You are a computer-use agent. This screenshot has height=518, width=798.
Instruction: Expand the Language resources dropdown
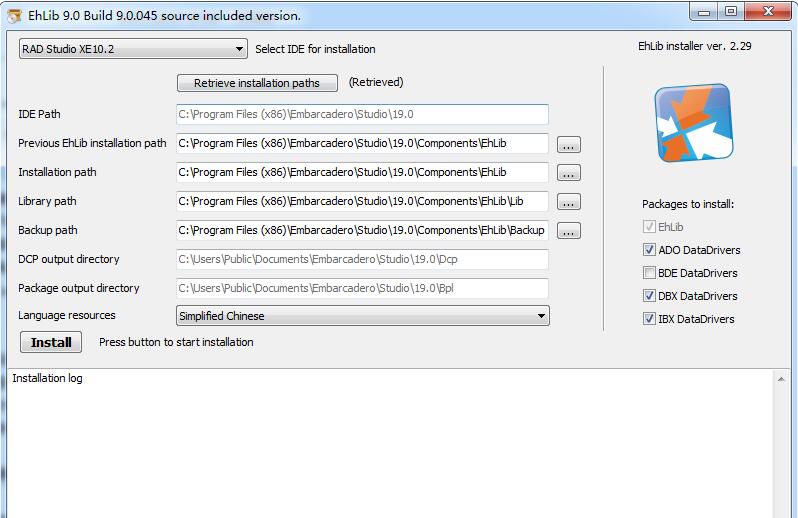click(x=362, y=316)
